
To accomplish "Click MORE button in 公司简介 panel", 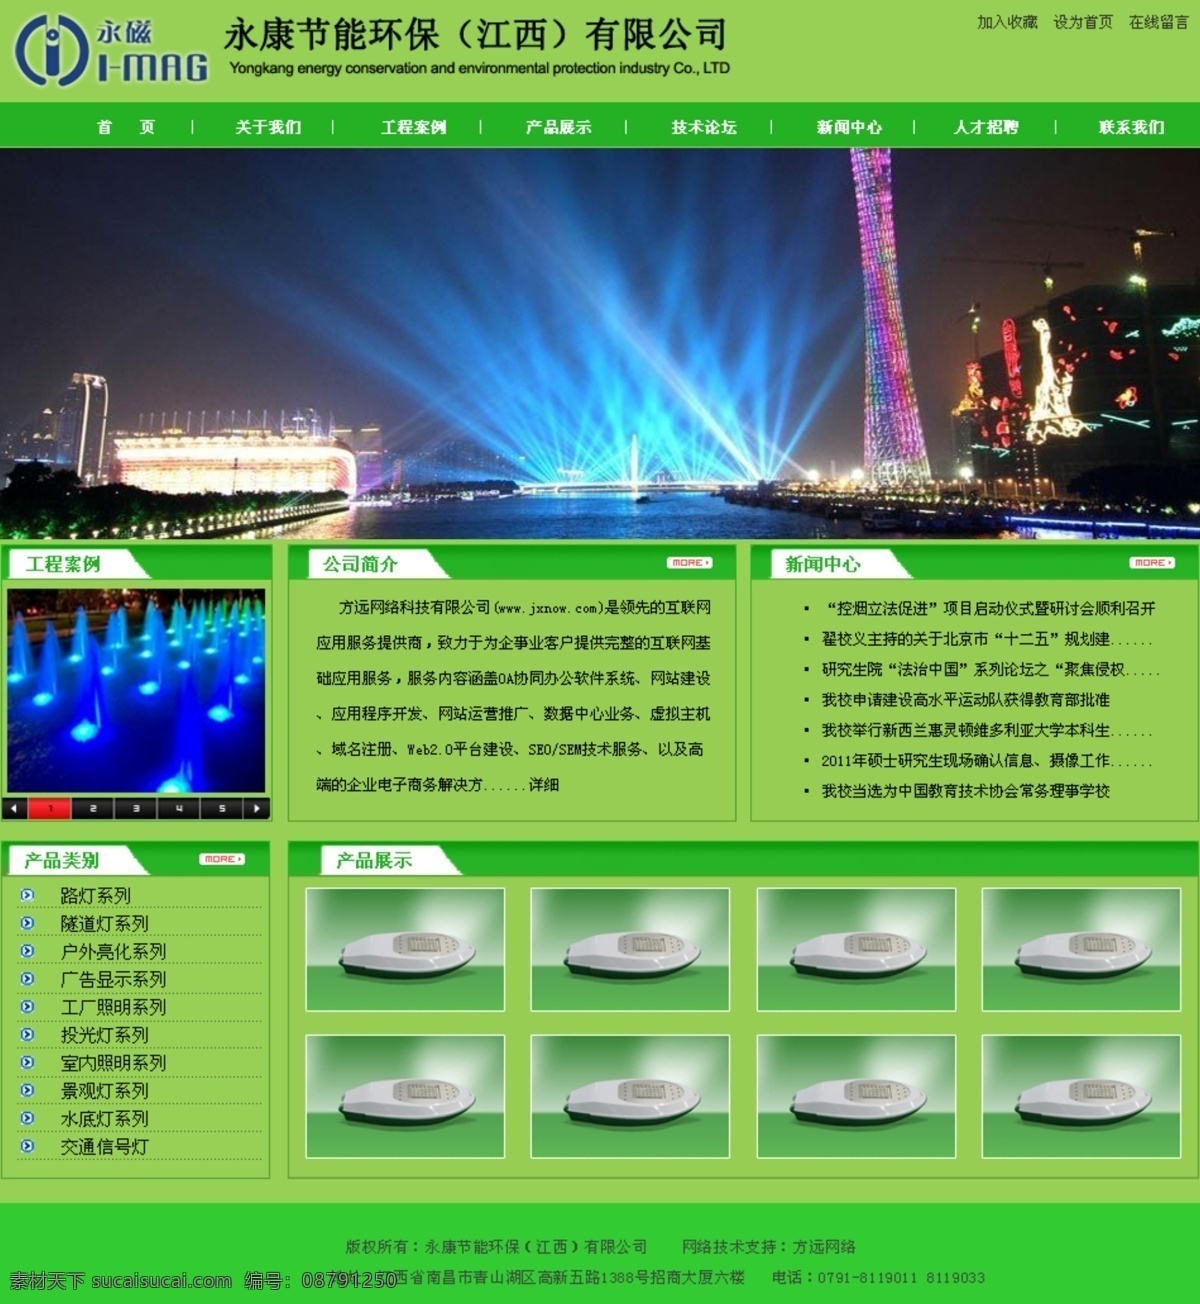I will click(x=690, y=563).
